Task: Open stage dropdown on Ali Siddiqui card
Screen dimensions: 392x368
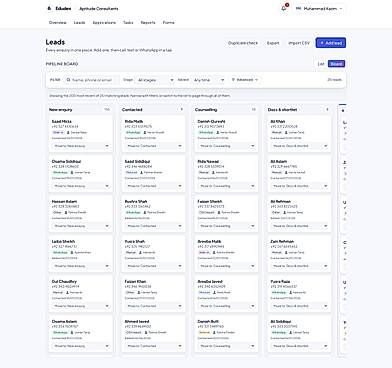Action: [x=300, y=346]
